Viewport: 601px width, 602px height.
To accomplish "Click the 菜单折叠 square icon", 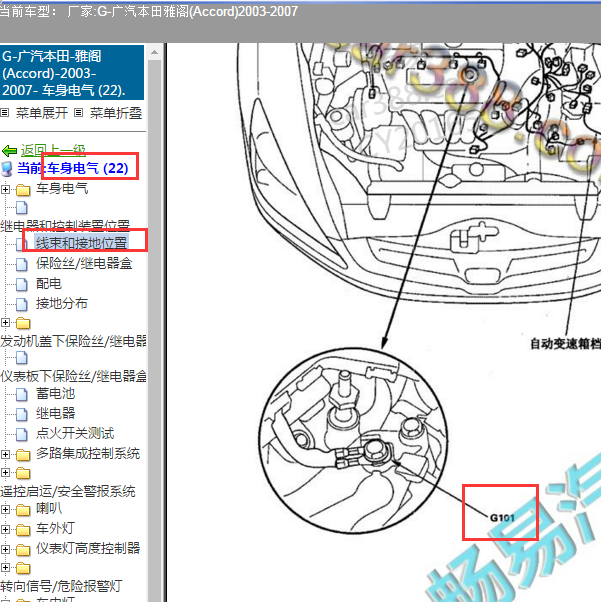I will pyautogui.click(x=78, y=112).
